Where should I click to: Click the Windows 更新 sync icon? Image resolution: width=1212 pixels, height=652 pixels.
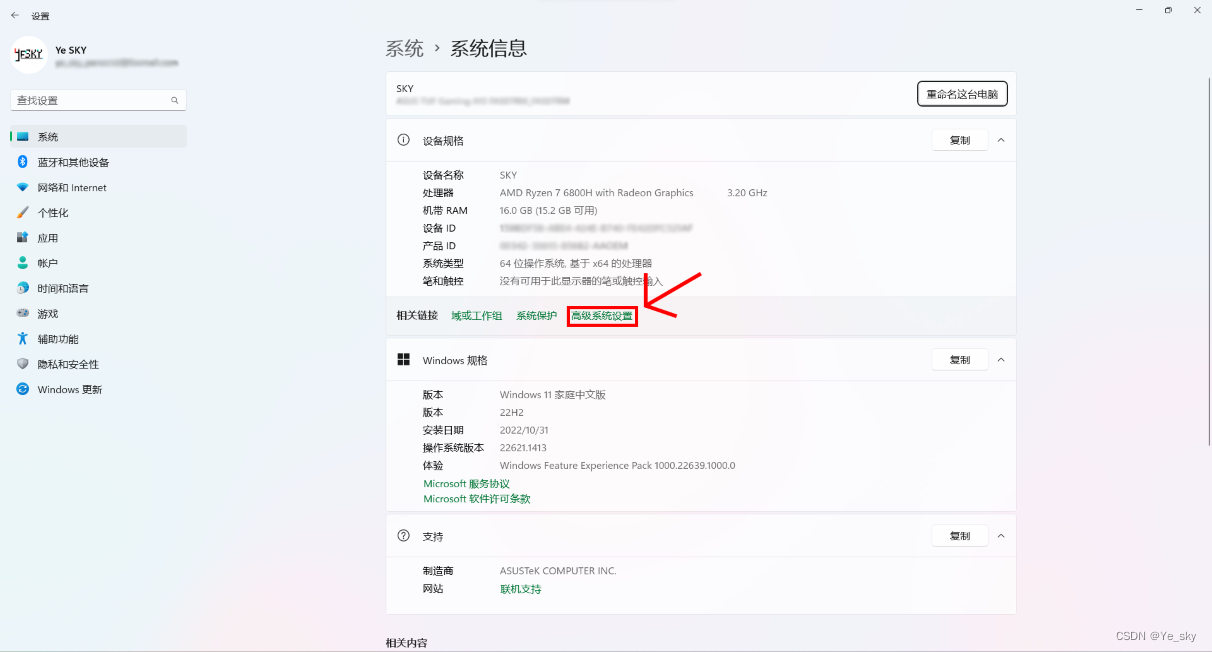22,389
